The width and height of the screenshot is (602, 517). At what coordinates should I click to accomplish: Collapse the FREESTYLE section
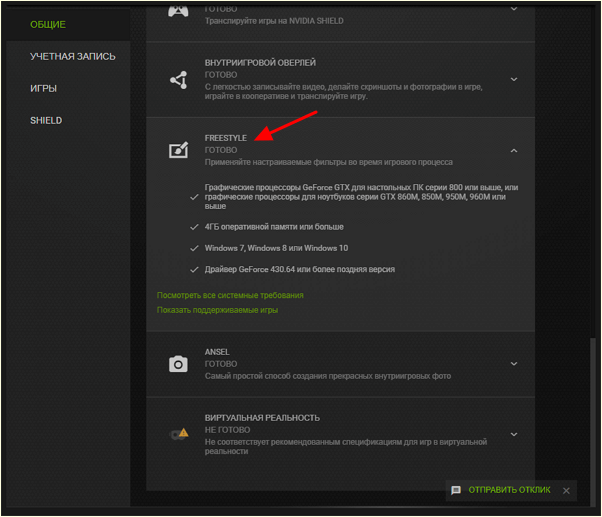pyautogui.click(x=514, y=151)
